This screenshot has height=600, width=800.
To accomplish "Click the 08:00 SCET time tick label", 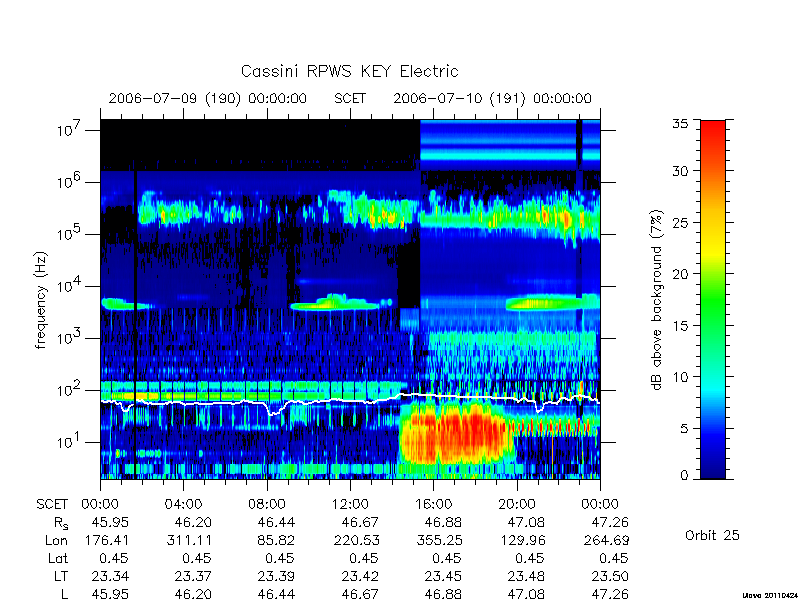I will [267, 505].
